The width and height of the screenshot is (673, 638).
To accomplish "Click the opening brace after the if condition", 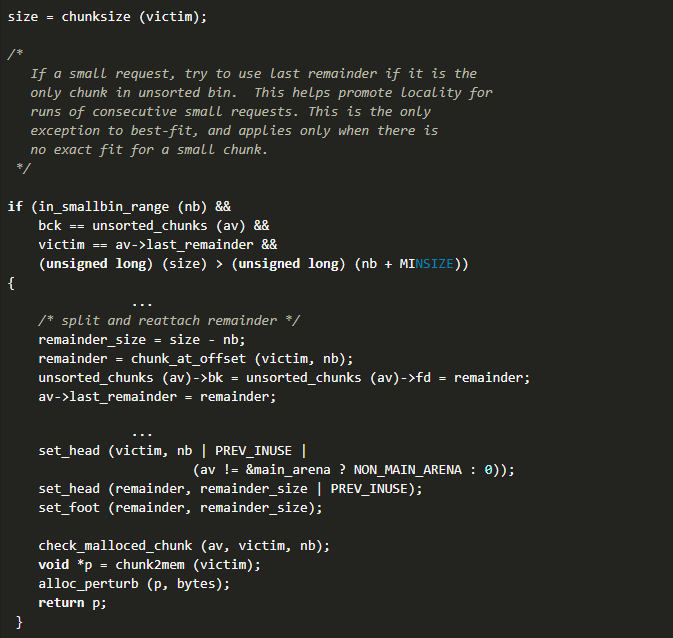I will [x=11, y=283].
